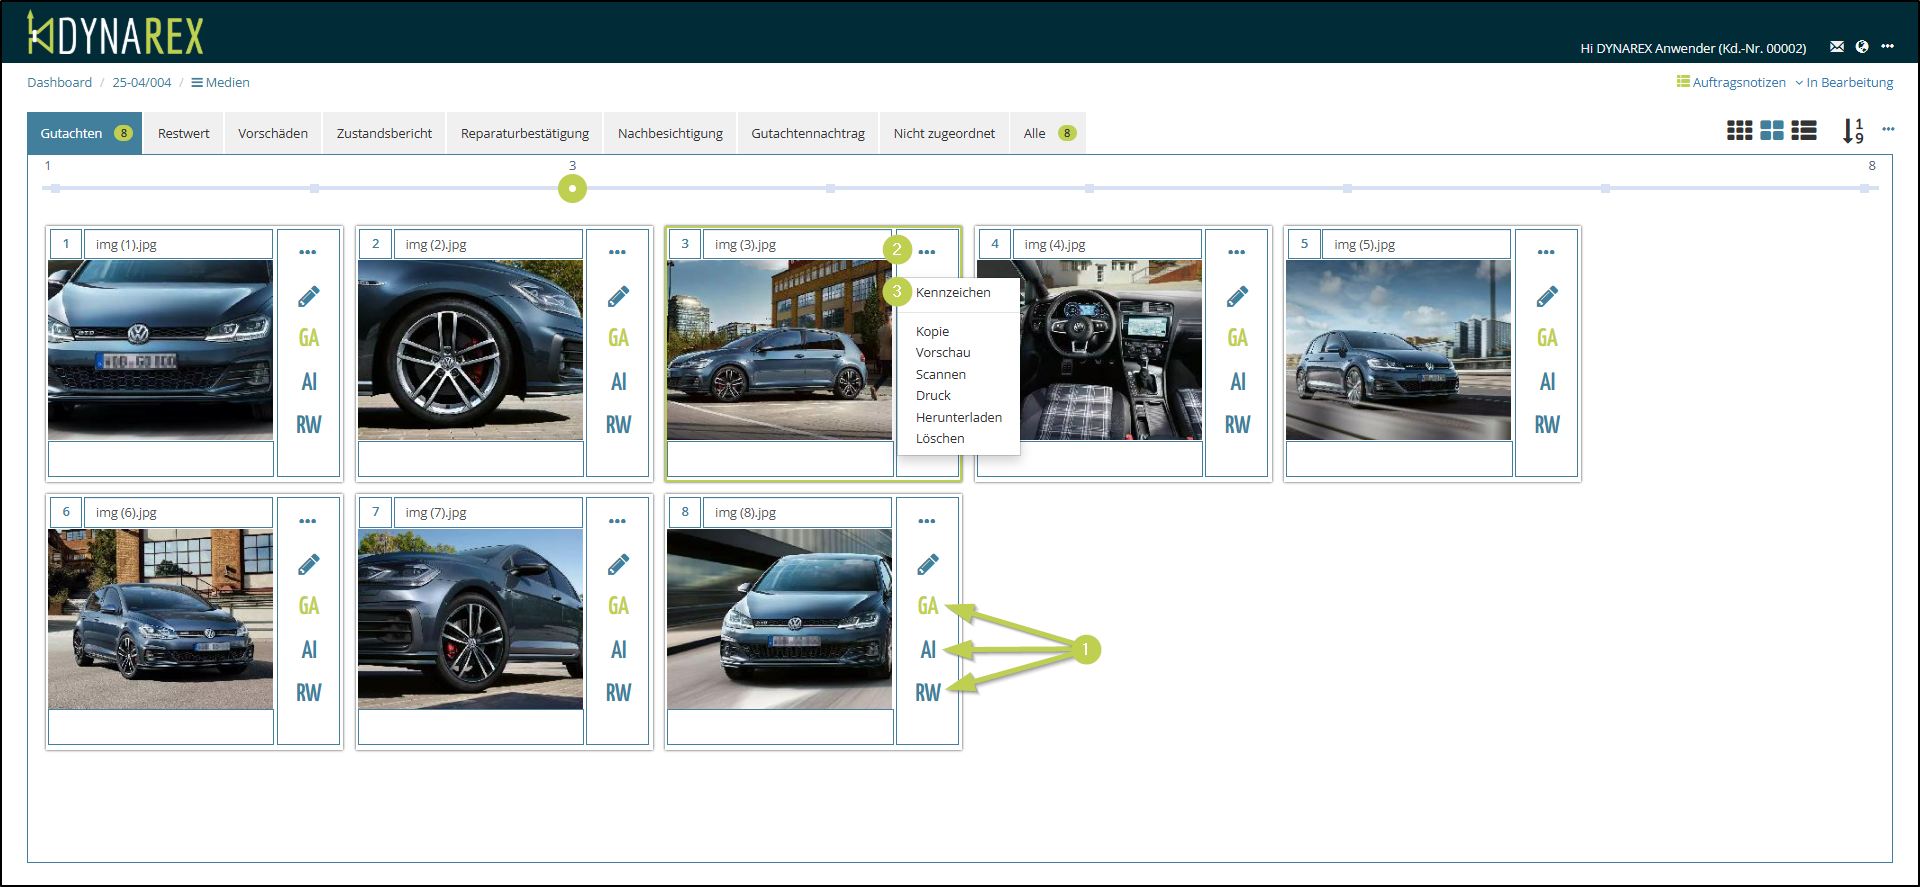Go to Dashboard via breadcrumb
Screen dimensions: 1920x887
(59, 83)
